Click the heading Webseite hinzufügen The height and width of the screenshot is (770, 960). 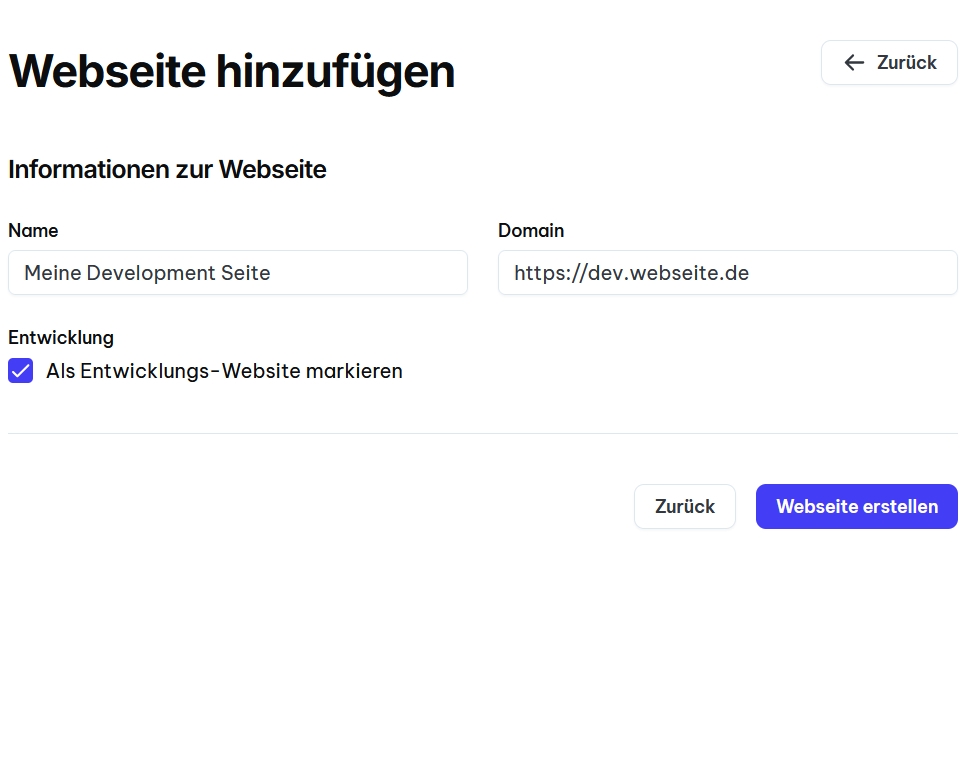231,70
